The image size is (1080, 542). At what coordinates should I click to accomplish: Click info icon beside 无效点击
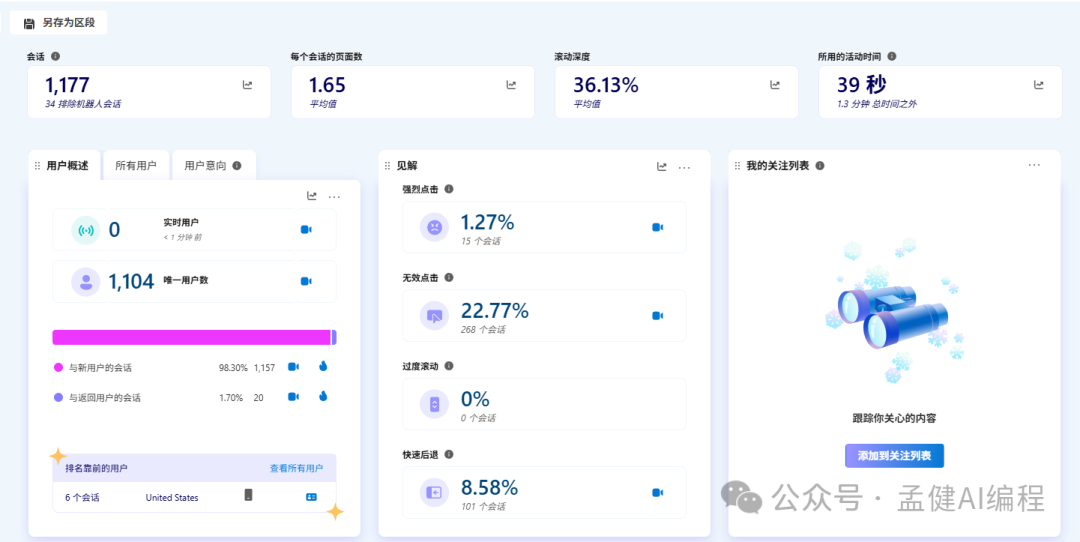(x=449, y=277)
